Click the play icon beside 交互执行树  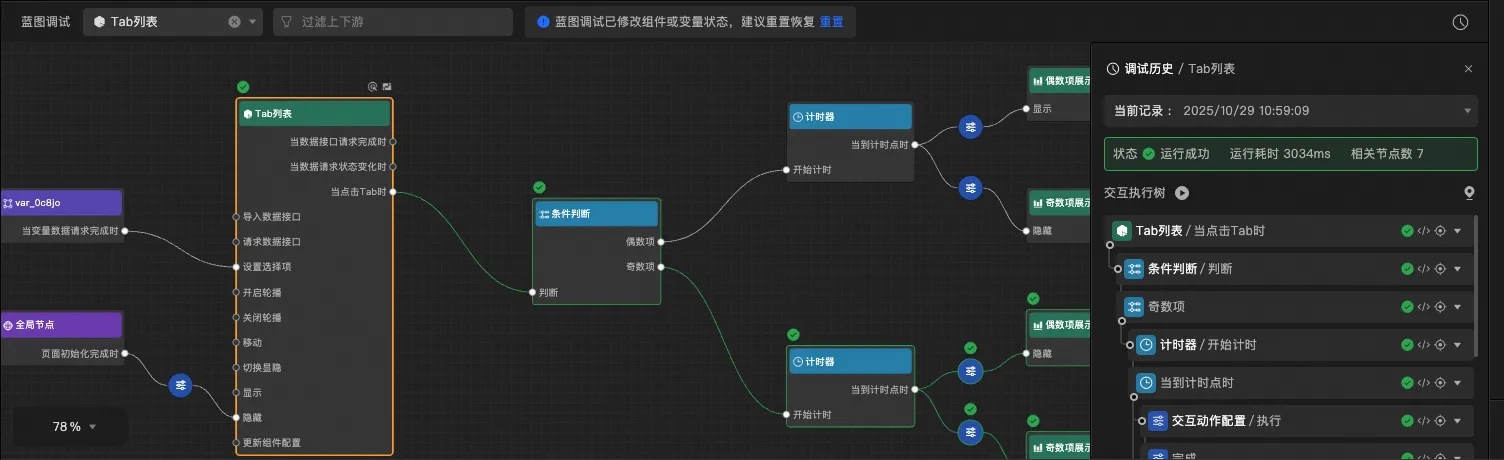1182,193
